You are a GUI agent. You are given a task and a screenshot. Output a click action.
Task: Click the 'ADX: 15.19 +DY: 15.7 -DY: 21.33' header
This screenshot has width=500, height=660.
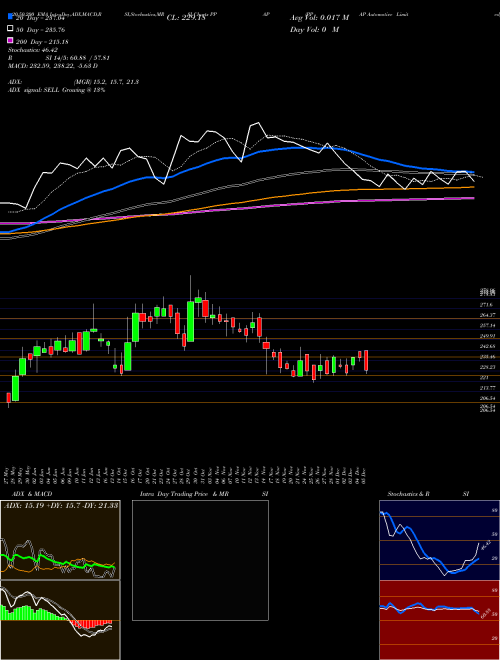click(x=61, y=506)
